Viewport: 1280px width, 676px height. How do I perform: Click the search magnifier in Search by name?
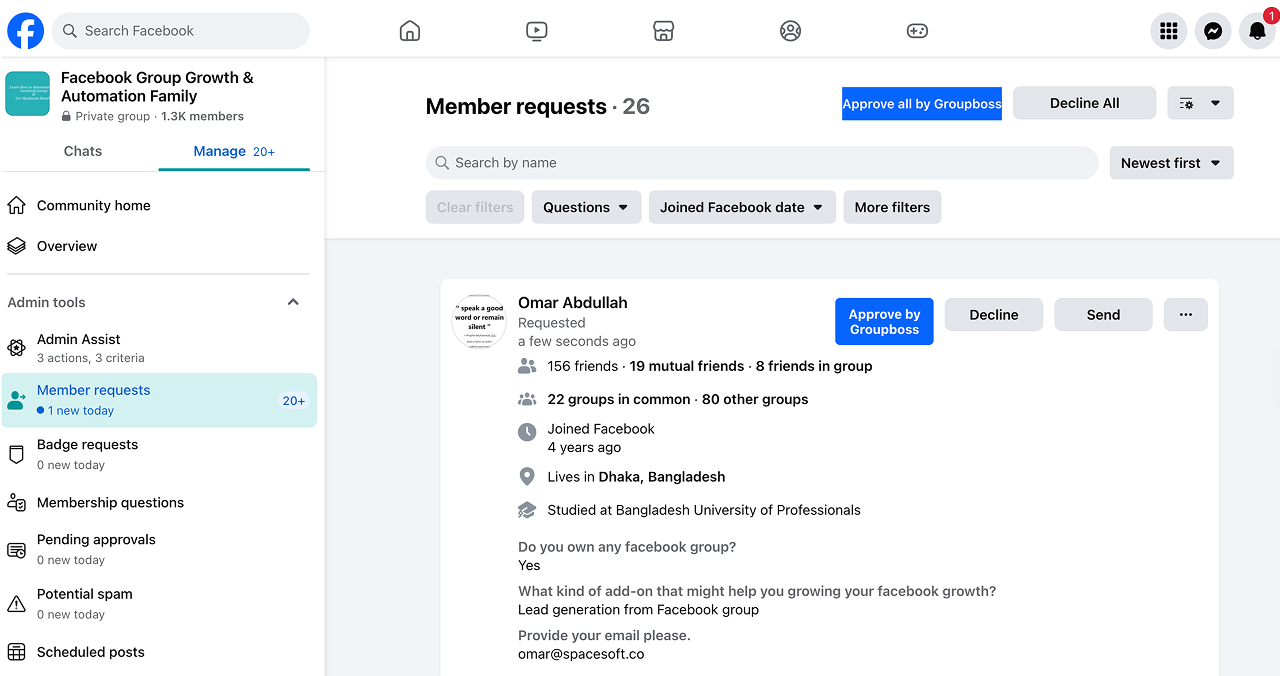[x=442, y=163]
